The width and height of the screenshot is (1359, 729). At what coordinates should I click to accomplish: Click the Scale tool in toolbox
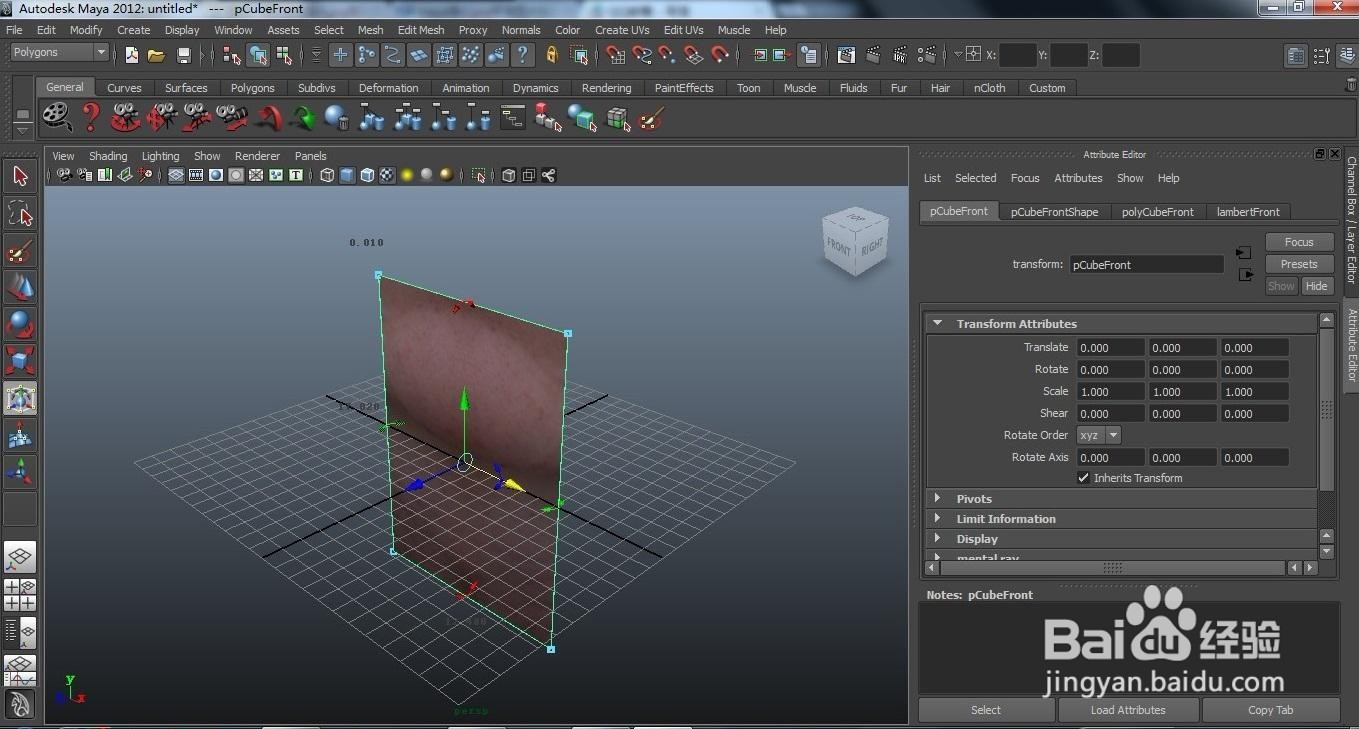(x=20, y=360)
